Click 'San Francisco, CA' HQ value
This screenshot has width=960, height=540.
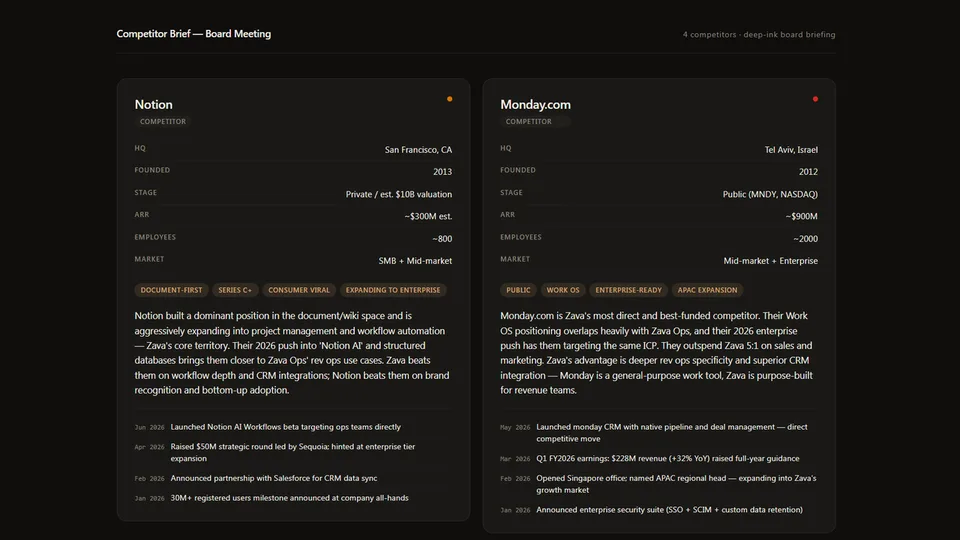418,149
